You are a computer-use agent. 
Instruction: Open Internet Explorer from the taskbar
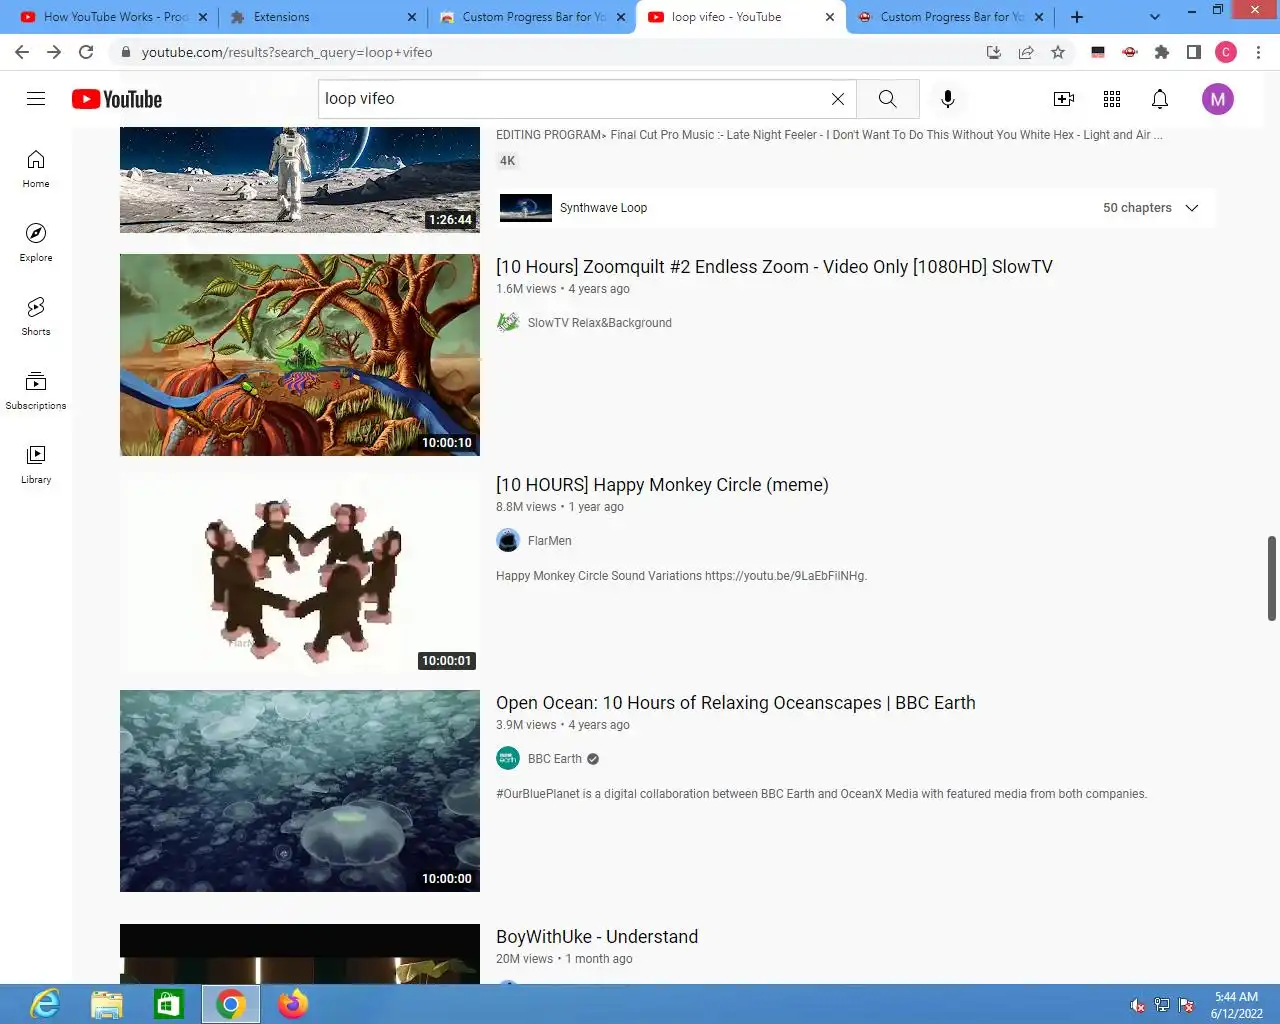45,1004
